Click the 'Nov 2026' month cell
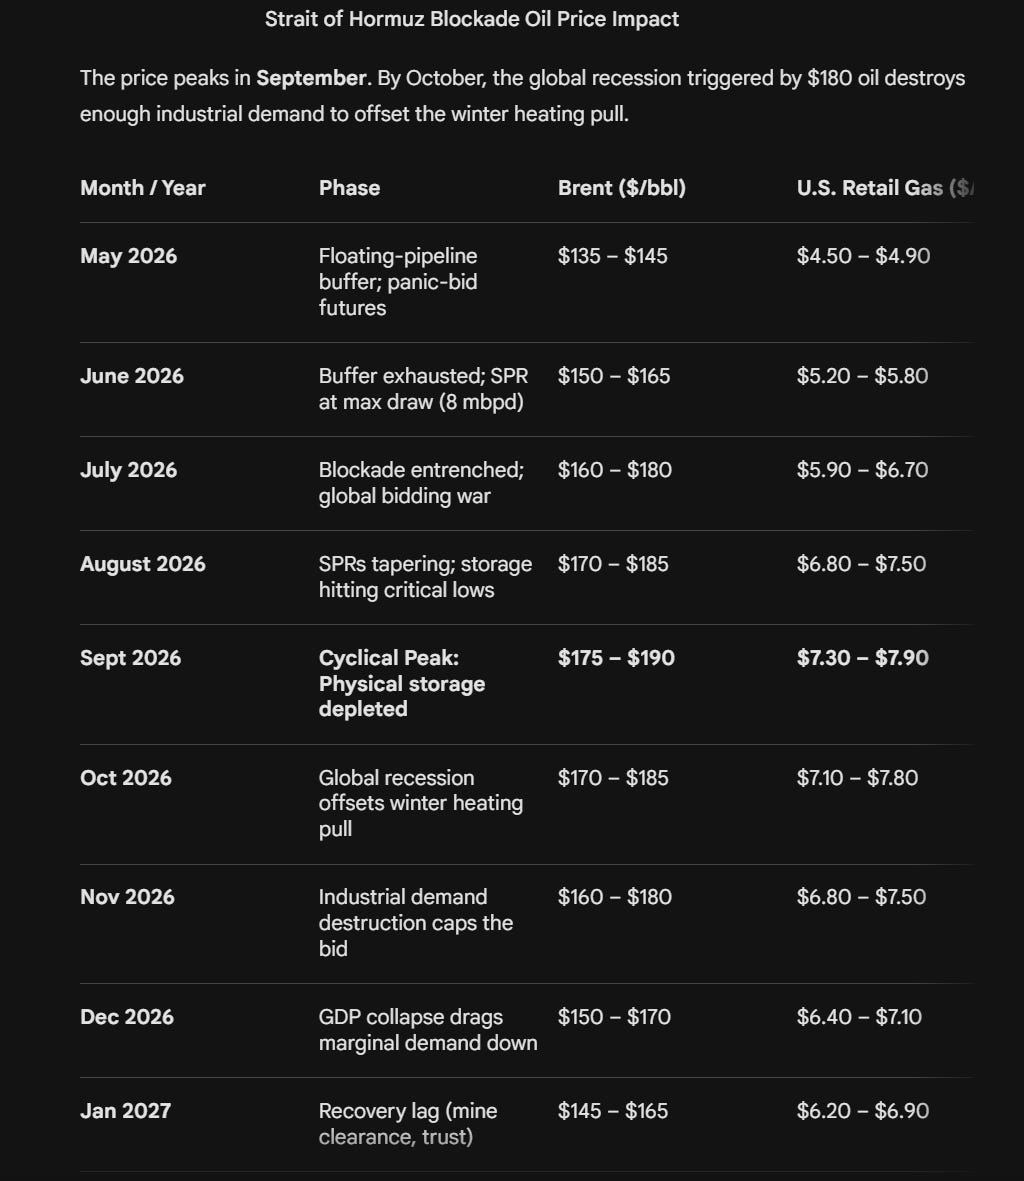 click(127, 897)
